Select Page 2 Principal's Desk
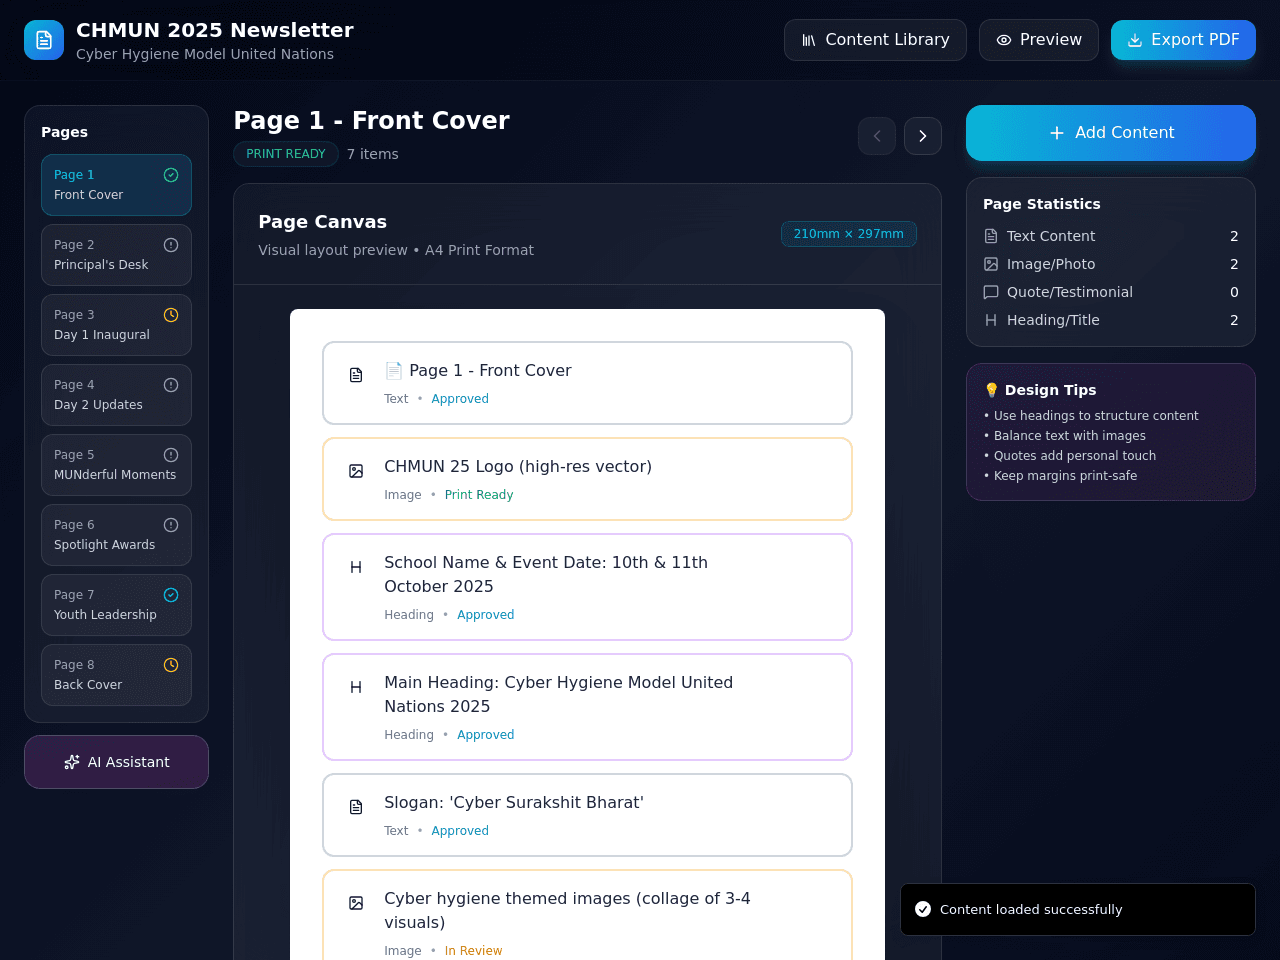Image resolution: width=1280 pixels, height=960 pixels. pyautogui.click(x=116, y=255)
